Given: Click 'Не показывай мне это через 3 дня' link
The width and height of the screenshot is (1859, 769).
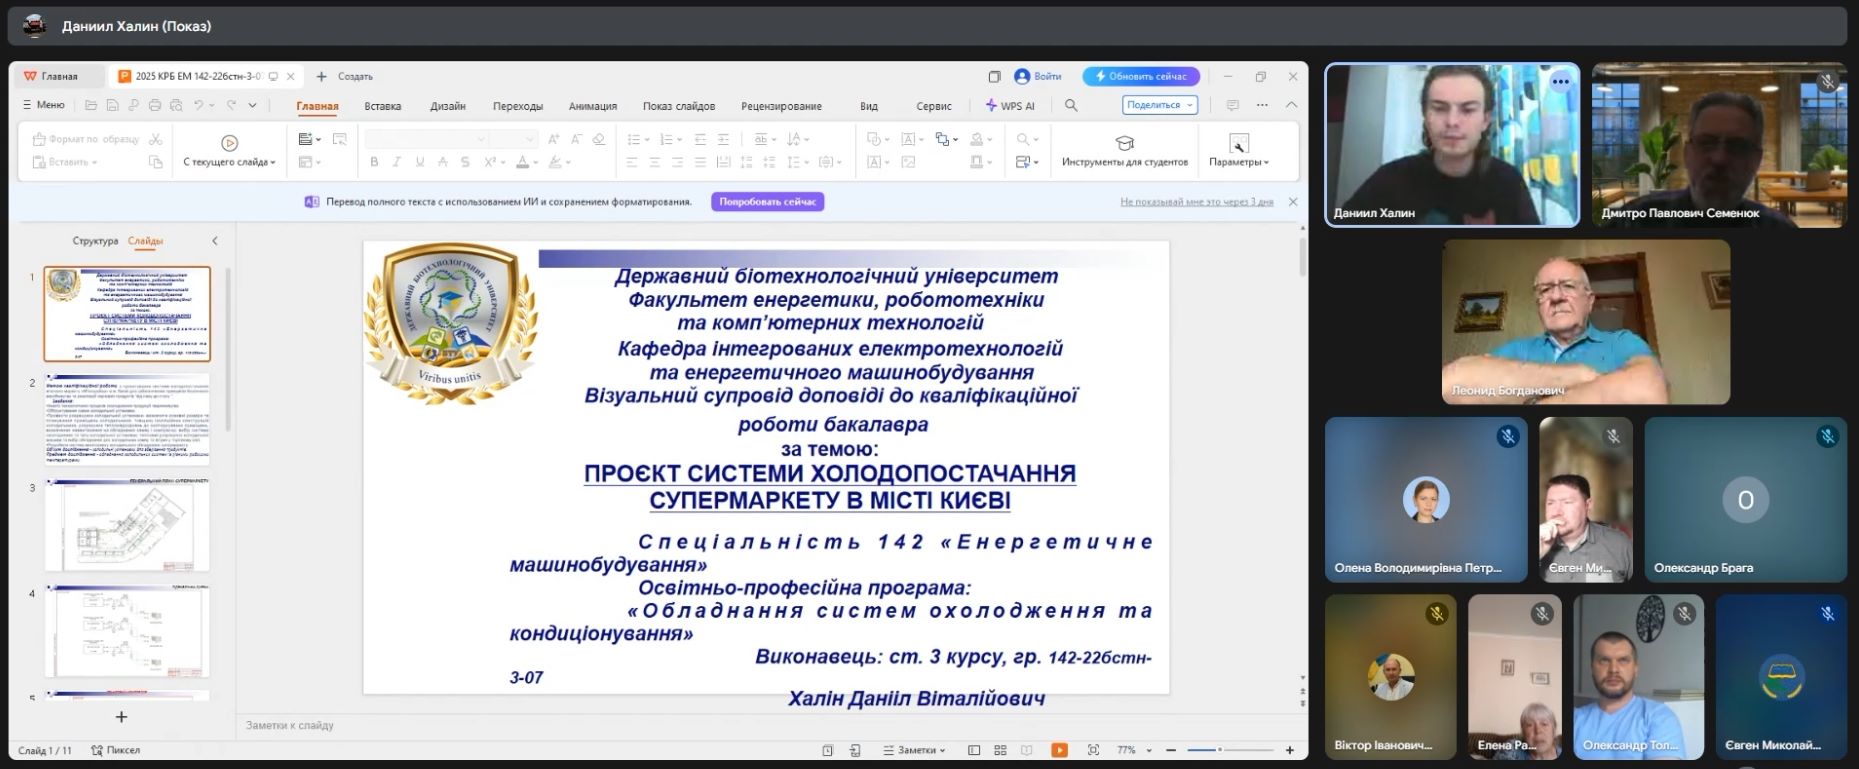Looking at the screenshot, I should click(1197, 202).
